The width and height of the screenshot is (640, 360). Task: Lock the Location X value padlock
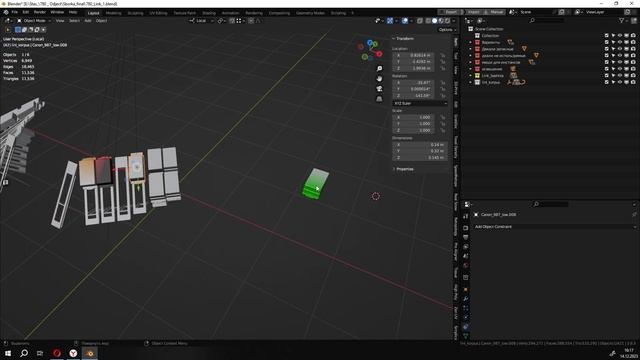[x=442, y=55]
